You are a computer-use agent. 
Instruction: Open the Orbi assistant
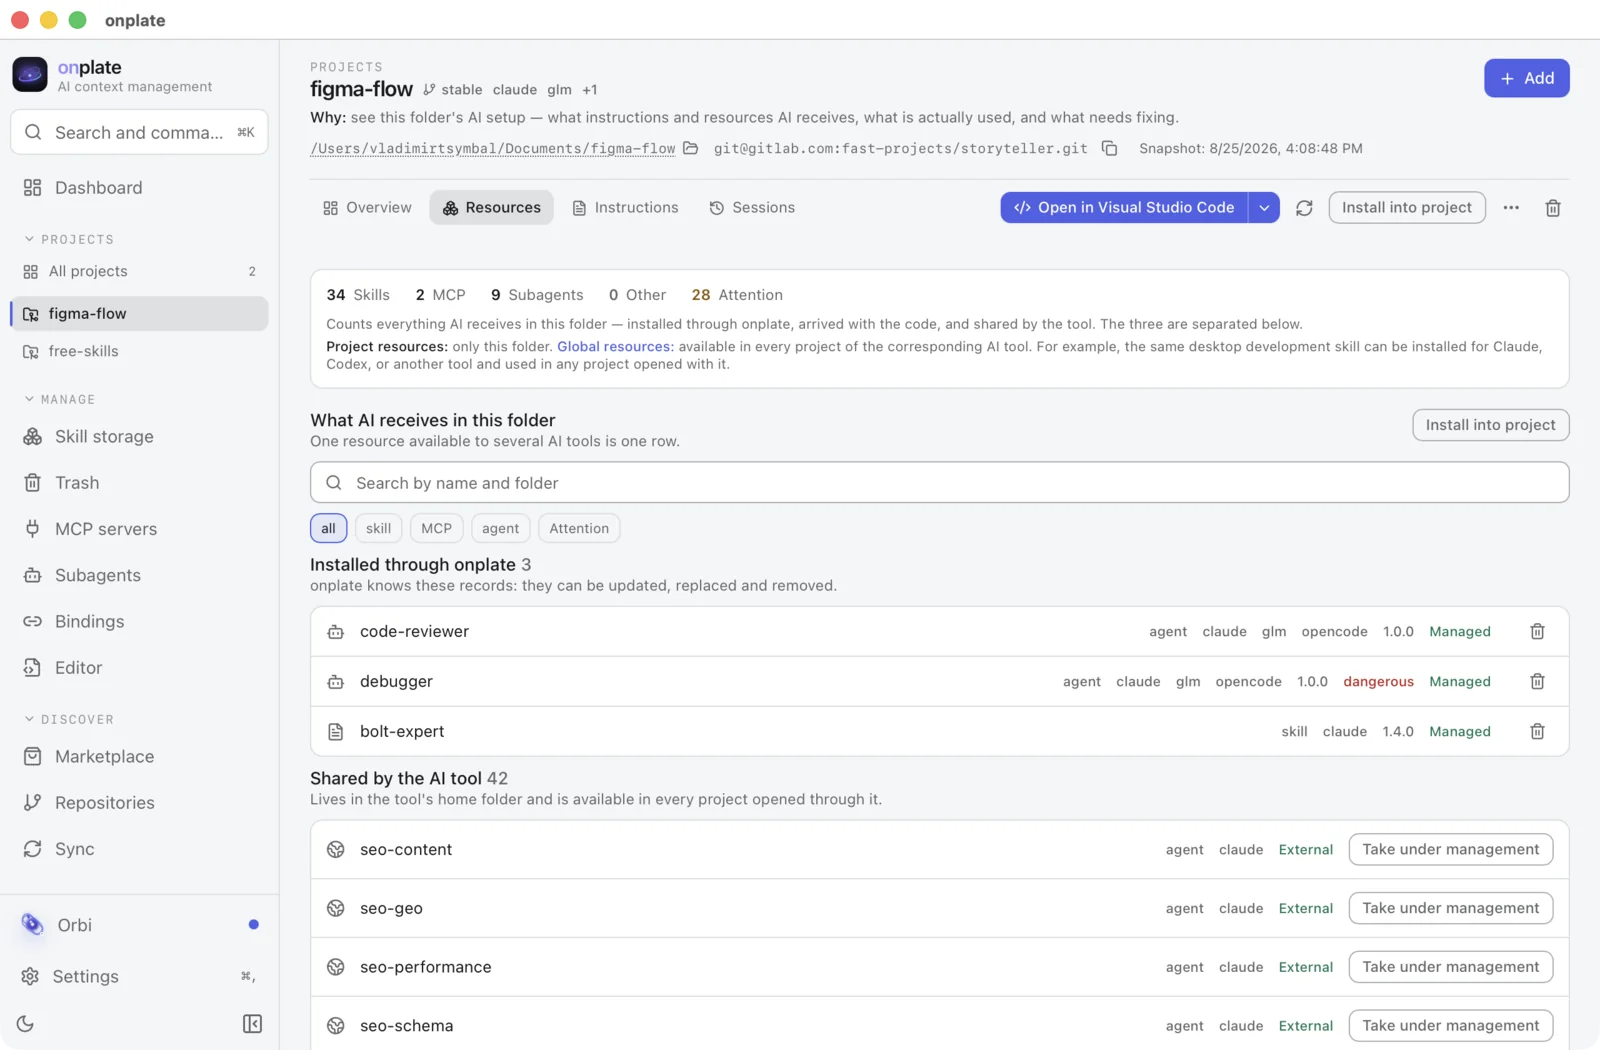point(139,925)
